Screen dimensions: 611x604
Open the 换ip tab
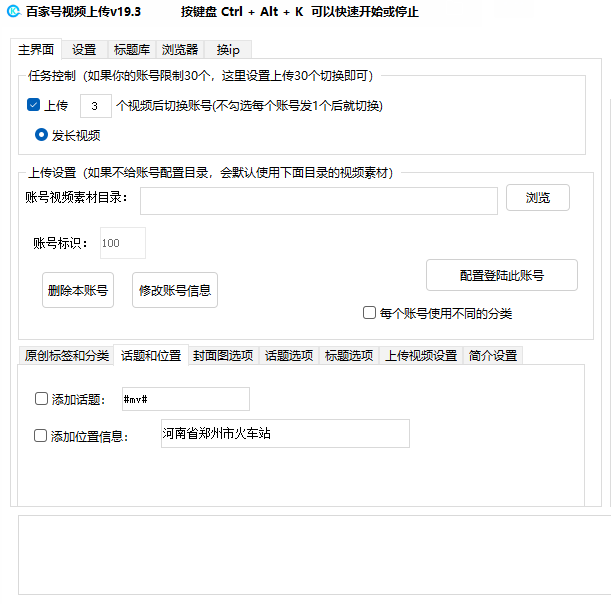[x=228, y=50]
